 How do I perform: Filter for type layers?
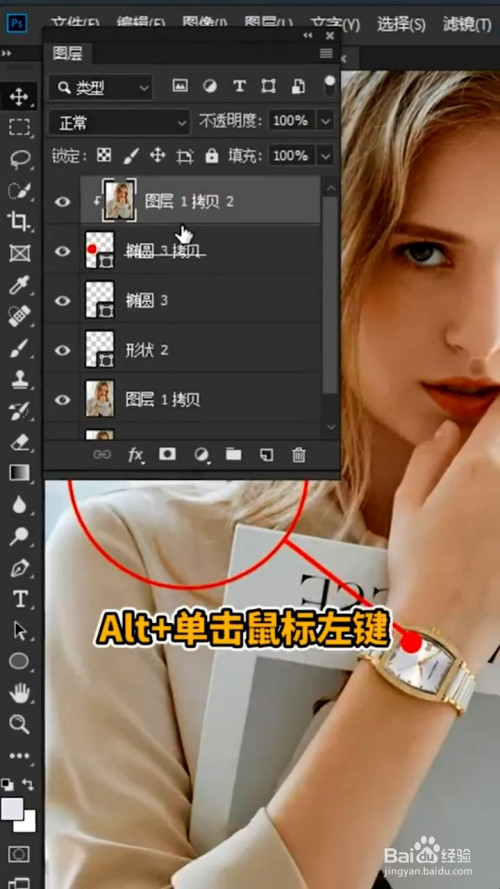pos(239,86)
